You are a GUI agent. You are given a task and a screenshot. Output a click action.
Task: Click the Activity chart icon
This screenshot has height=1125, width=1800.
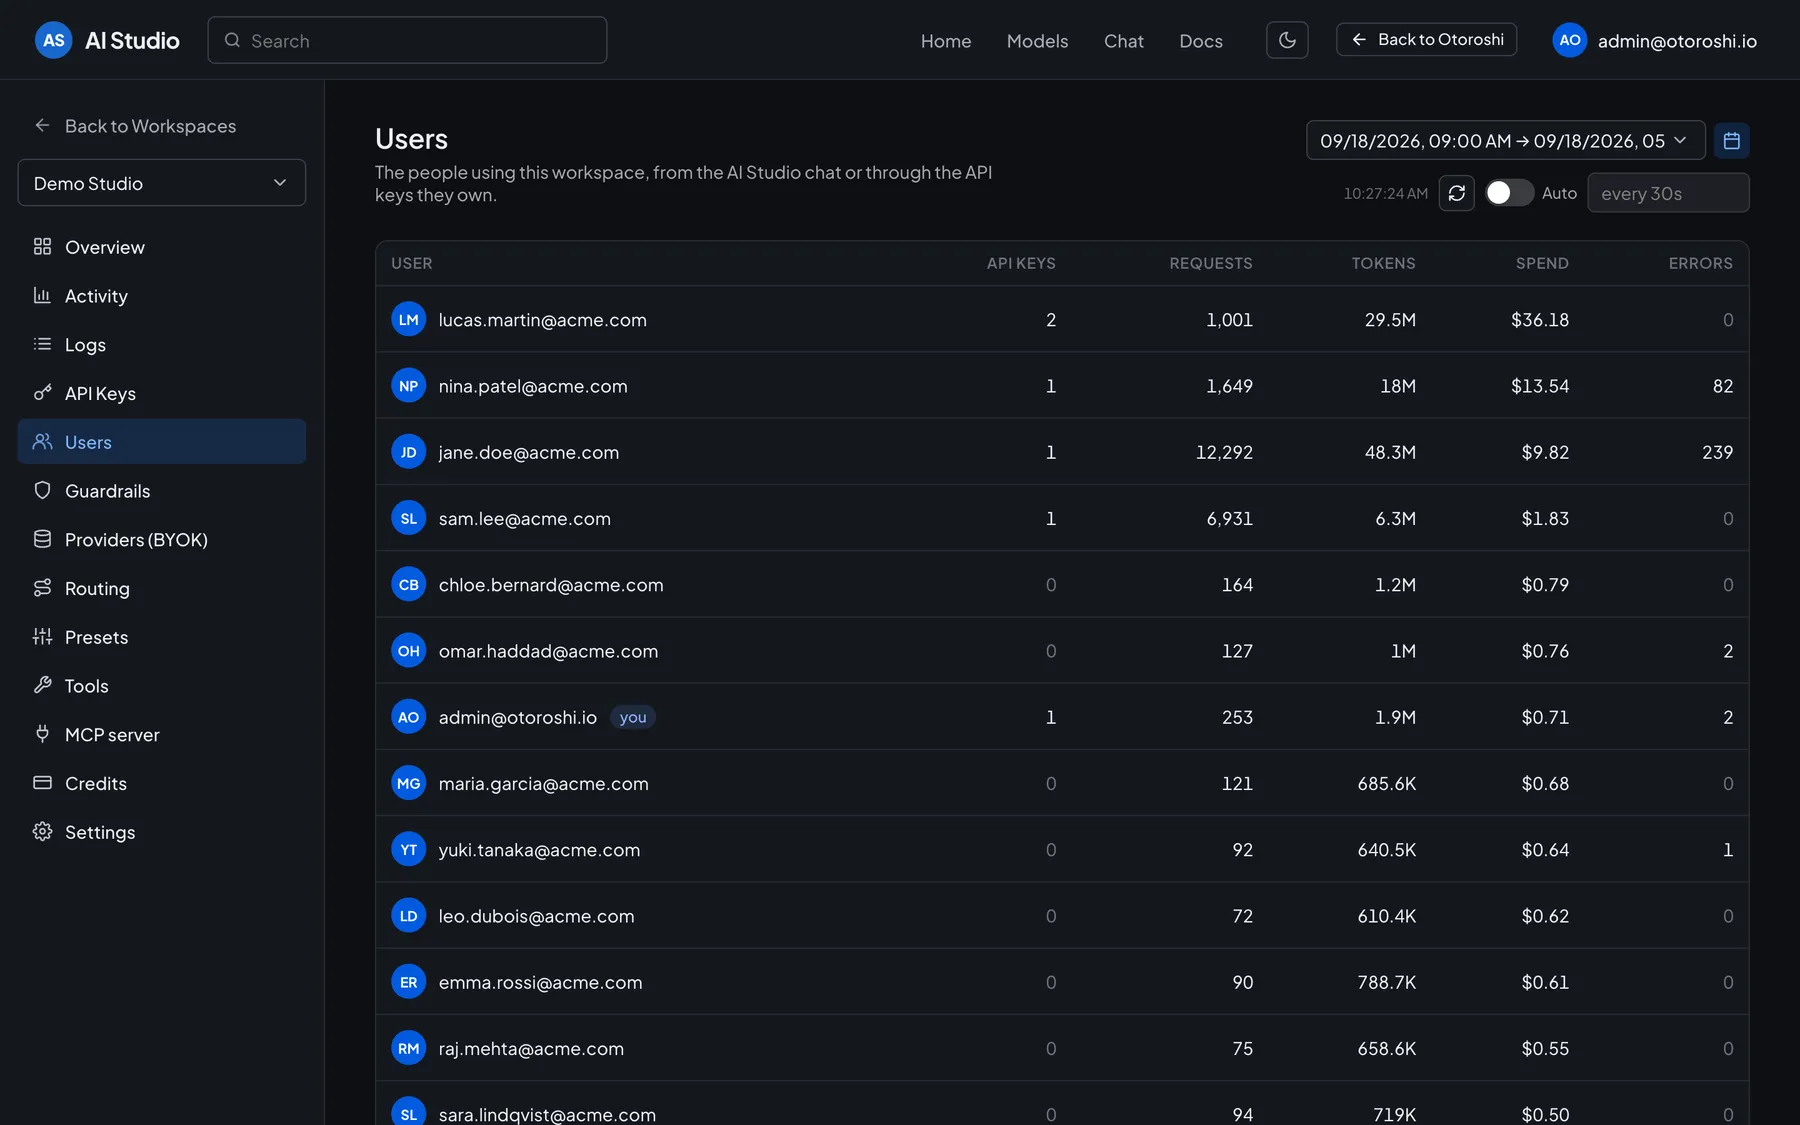coord(42,296)
